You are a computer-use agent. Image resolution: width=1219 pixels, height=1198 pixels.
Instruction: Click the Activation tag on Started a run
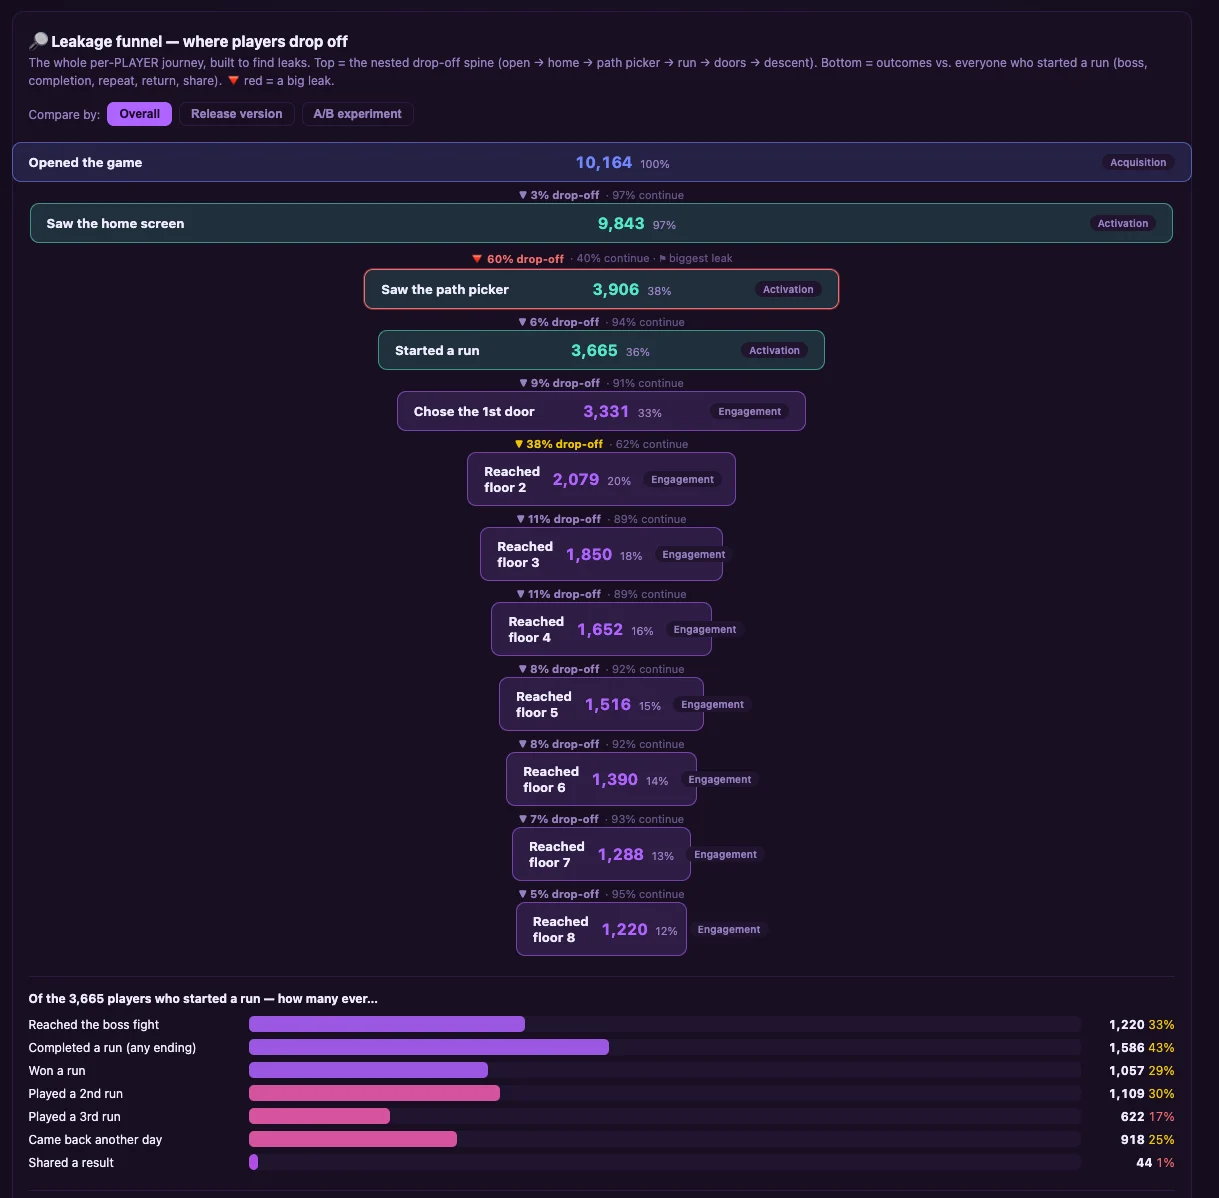click(x=774, y=350)
